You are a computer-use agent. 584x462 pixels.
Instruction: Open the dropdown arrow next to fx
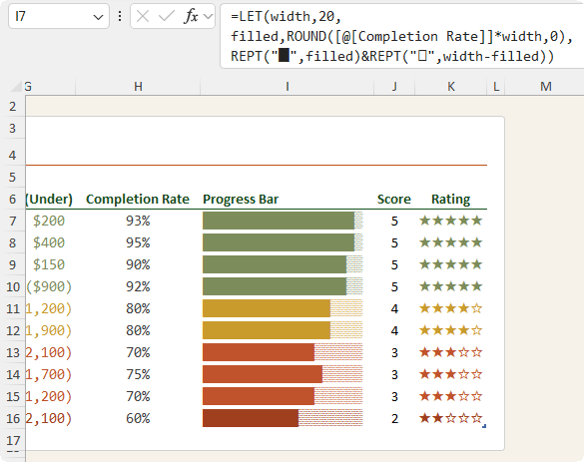tap(208, 17)
